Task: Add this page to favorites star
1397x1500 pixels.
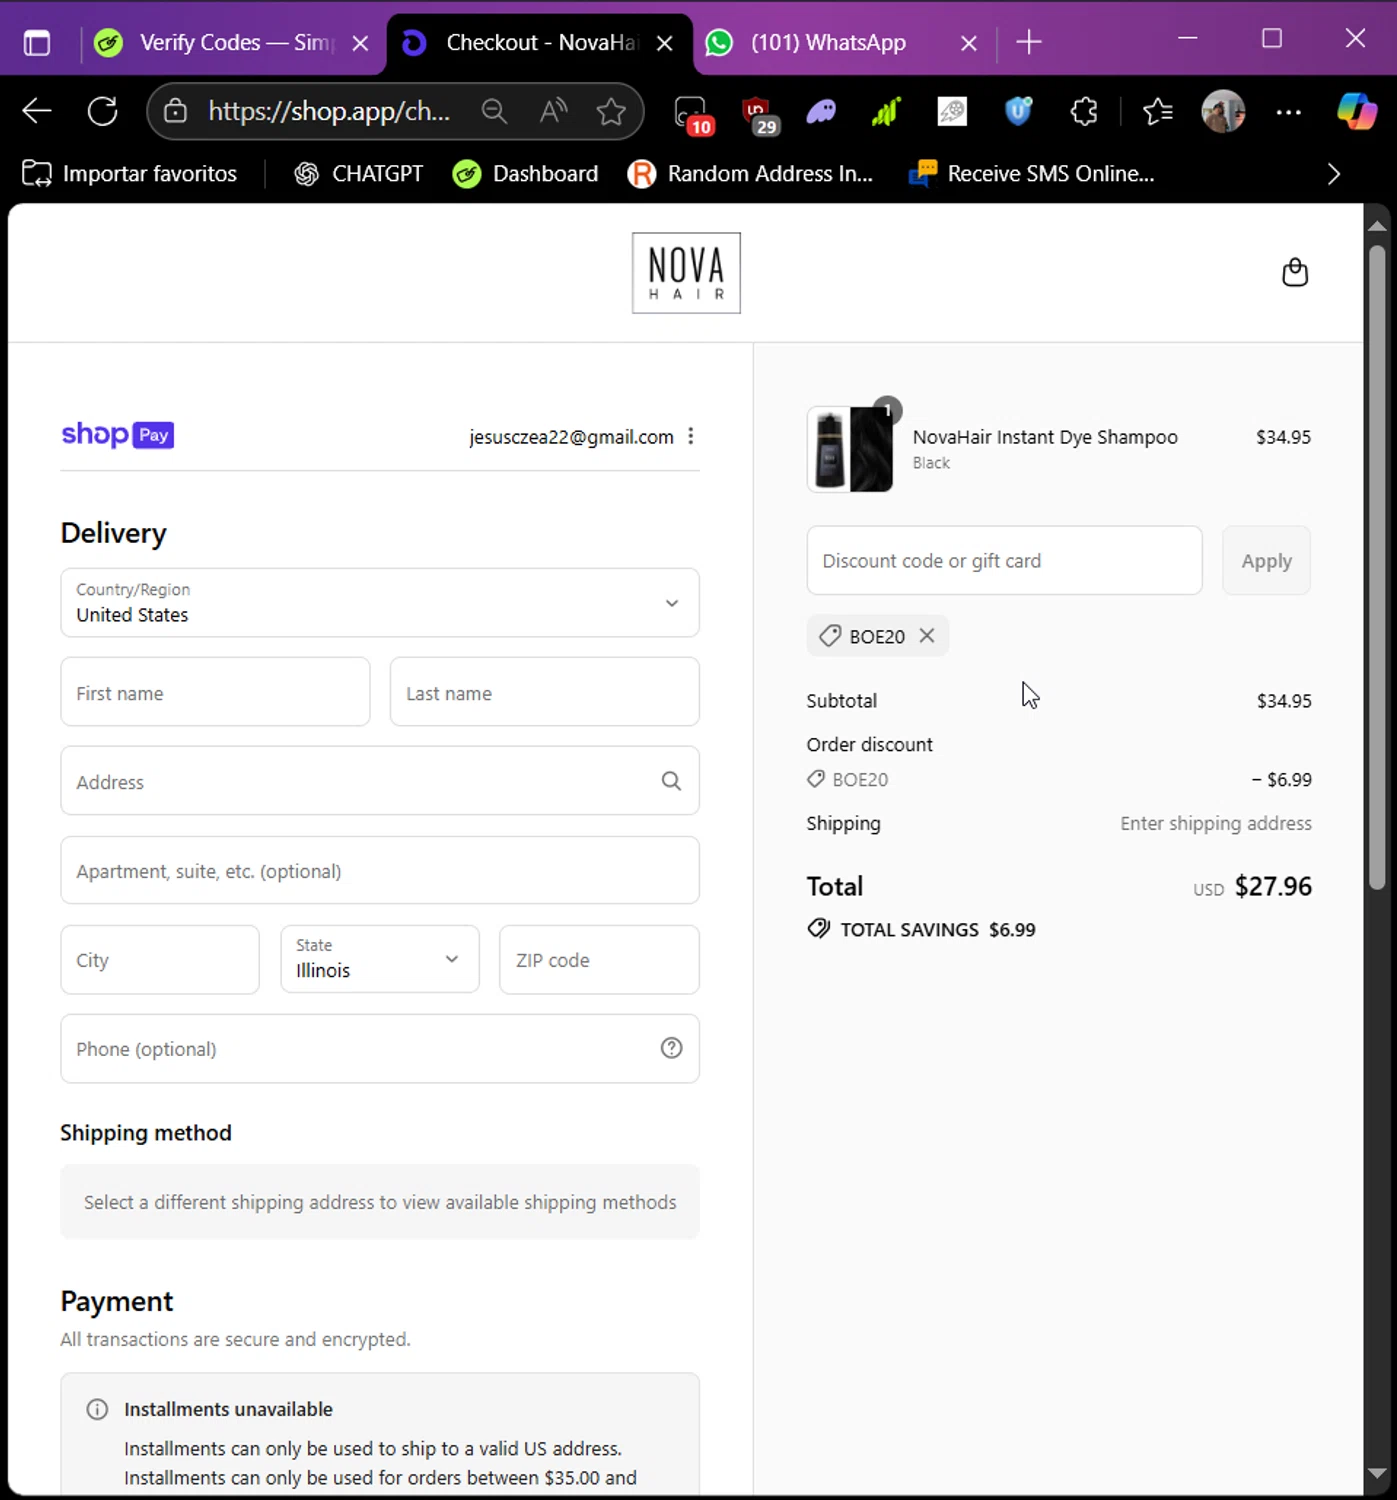Action: 611,111
